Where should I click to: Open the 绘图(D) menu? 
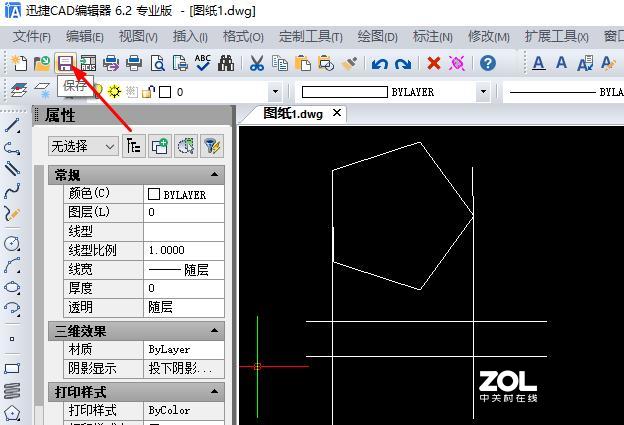click(x=377, y=37)
